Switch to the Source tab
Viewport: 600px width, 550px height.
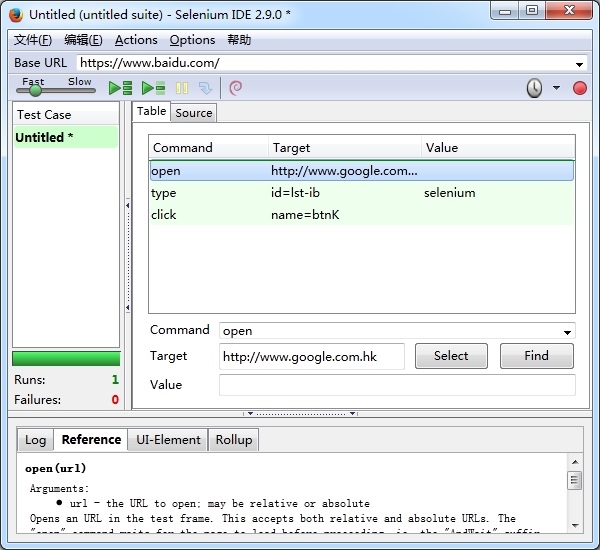194,113
